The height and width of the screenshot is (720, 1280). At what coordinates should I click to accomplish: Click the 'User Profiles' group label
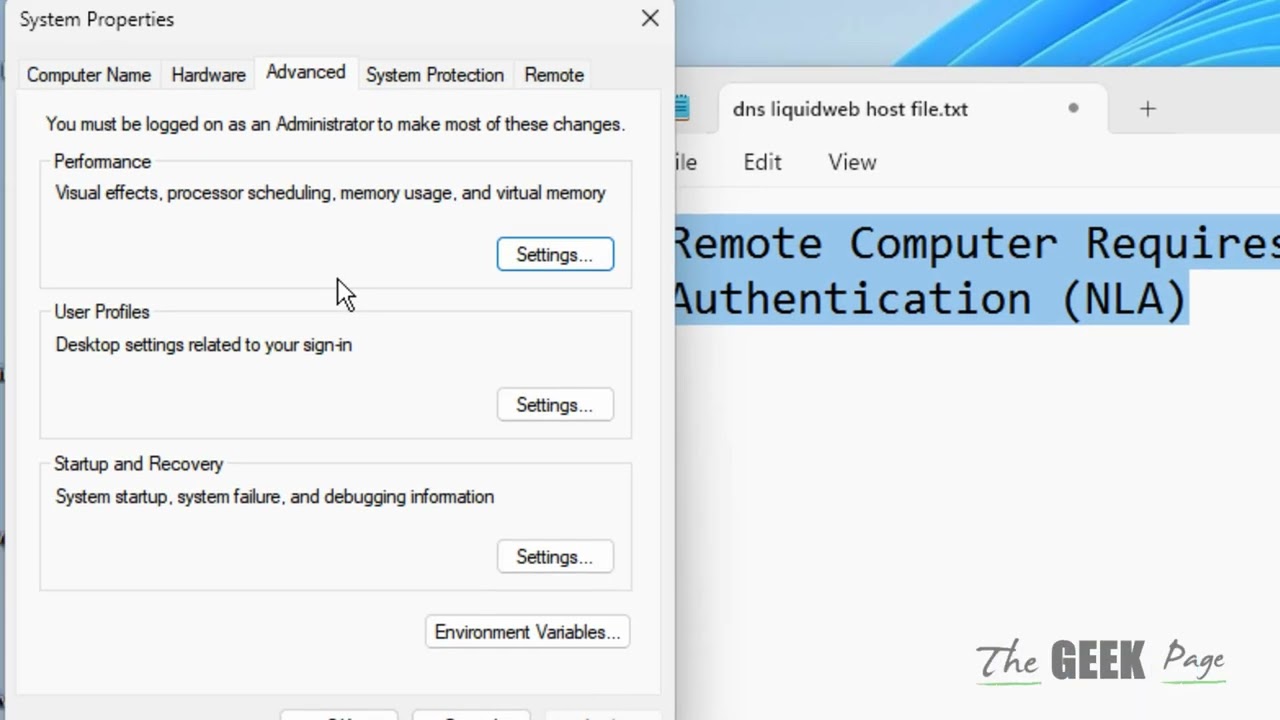pos(101,312)
